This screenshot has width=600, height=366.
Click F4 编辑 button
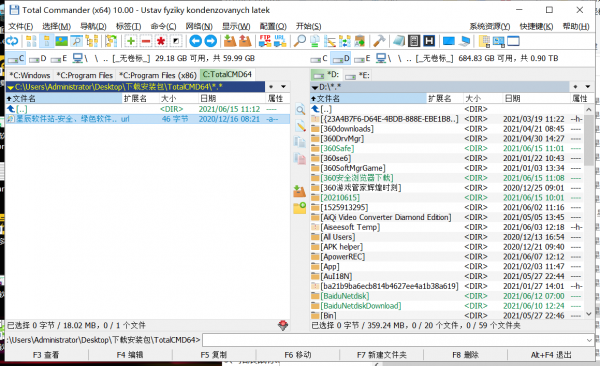click(x=130, y=355)
